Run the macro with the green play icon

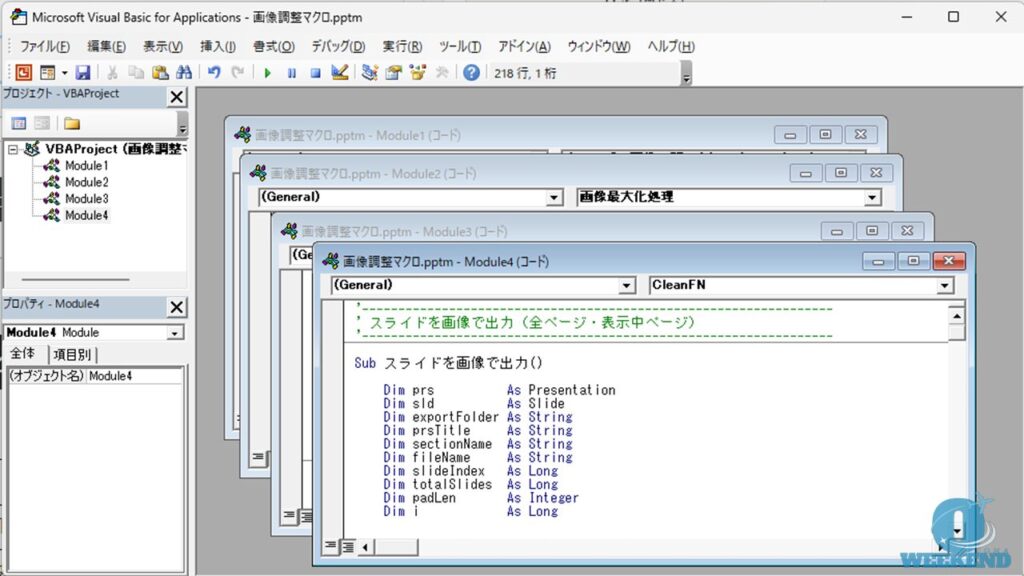pyautogui.click(x=267, y=73)
